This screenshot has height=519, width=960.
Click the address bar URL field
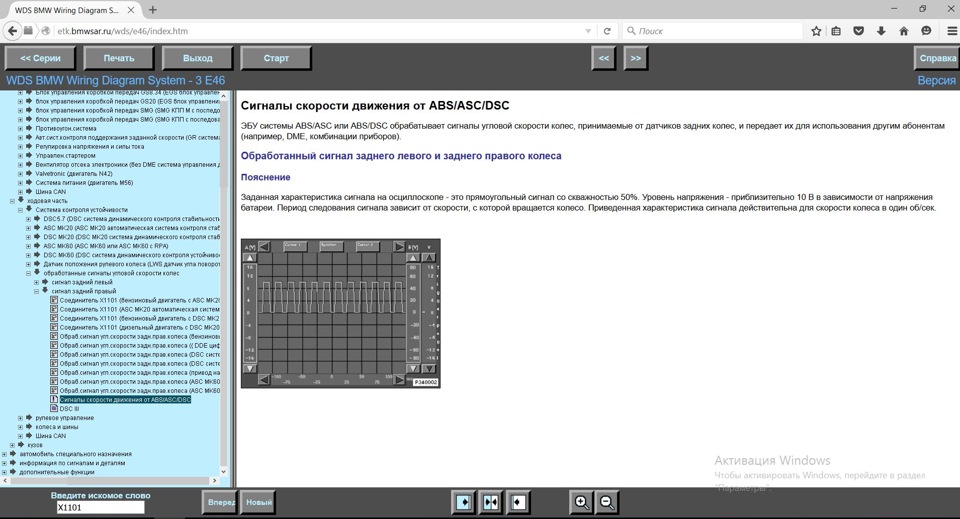click(318, 31)
